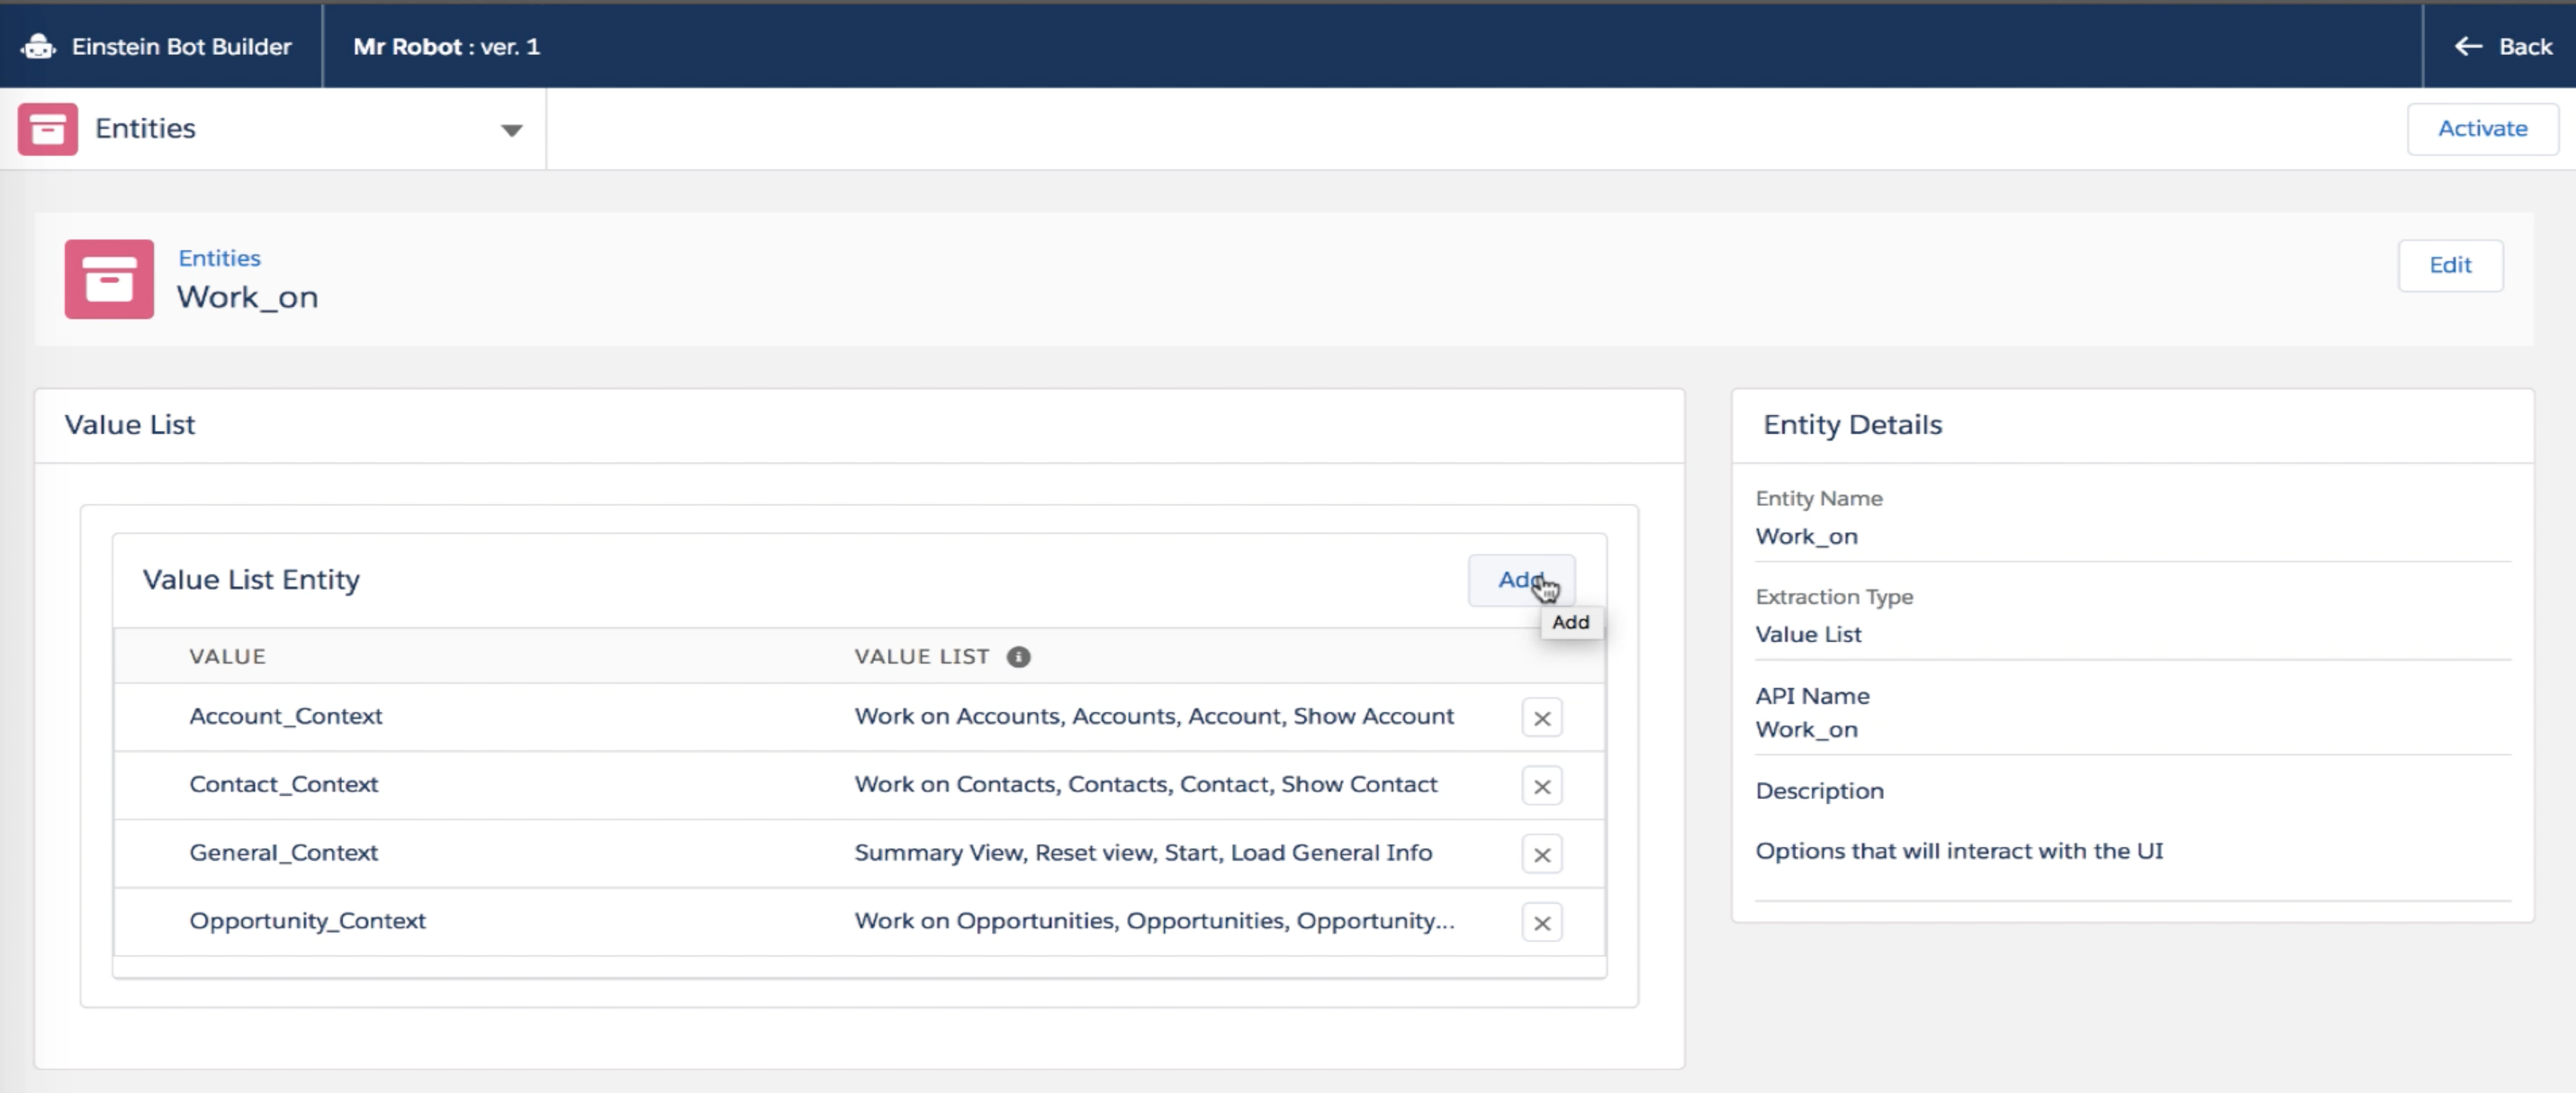Viewport: 2576px width, 1093px height.
Task: Click the Einstein Bot Builder robot icon
Action: (38, 46)
